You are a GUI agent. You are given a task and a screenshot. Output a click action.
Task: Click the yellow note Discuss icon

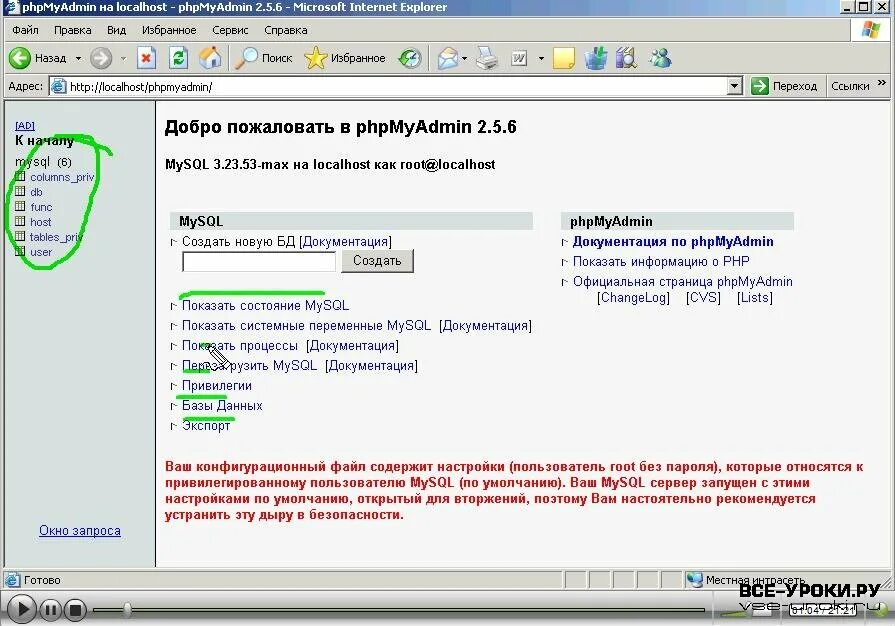564,58
